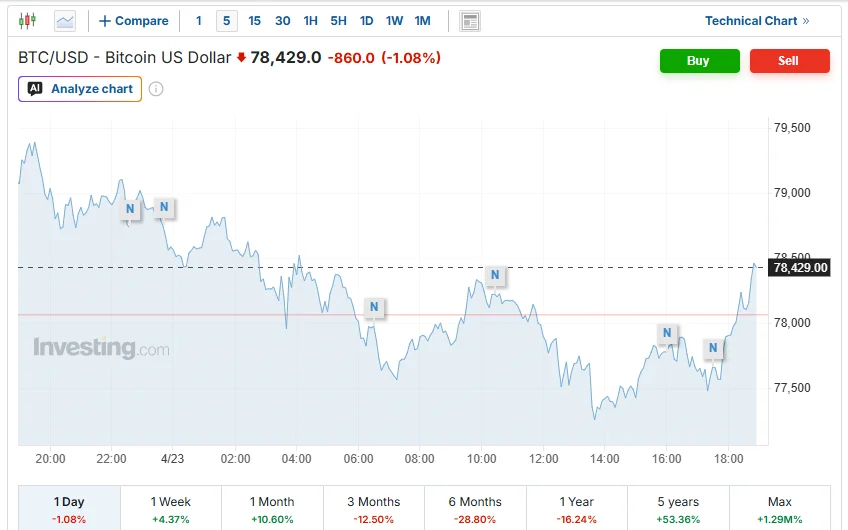Select the 5 years range tab

point(678,509)
